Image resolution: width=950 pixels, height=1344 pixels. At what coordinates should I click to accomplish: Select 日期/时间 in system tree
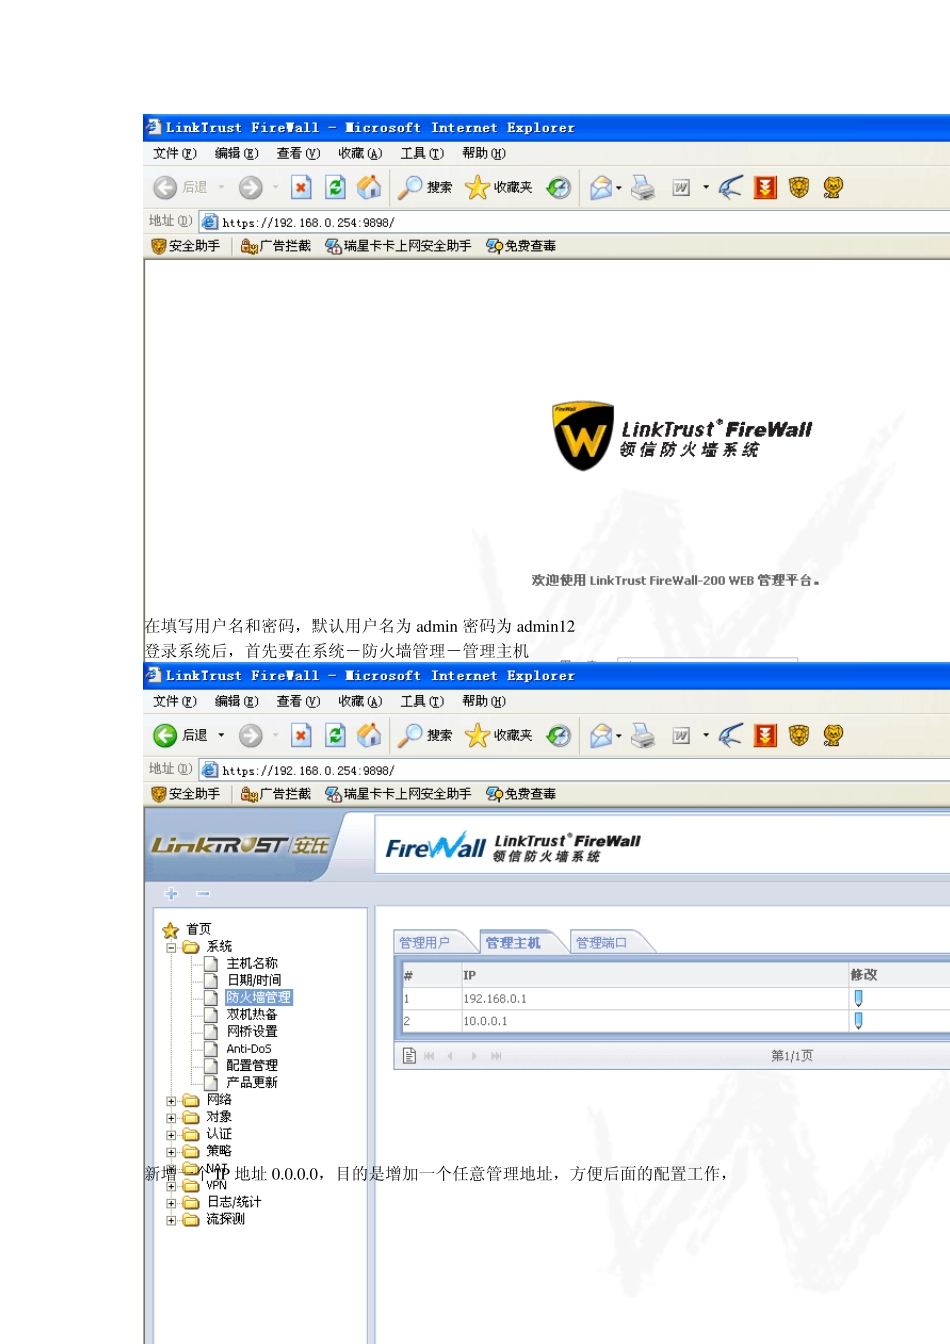pyautogui.click(x=254, y=980)
